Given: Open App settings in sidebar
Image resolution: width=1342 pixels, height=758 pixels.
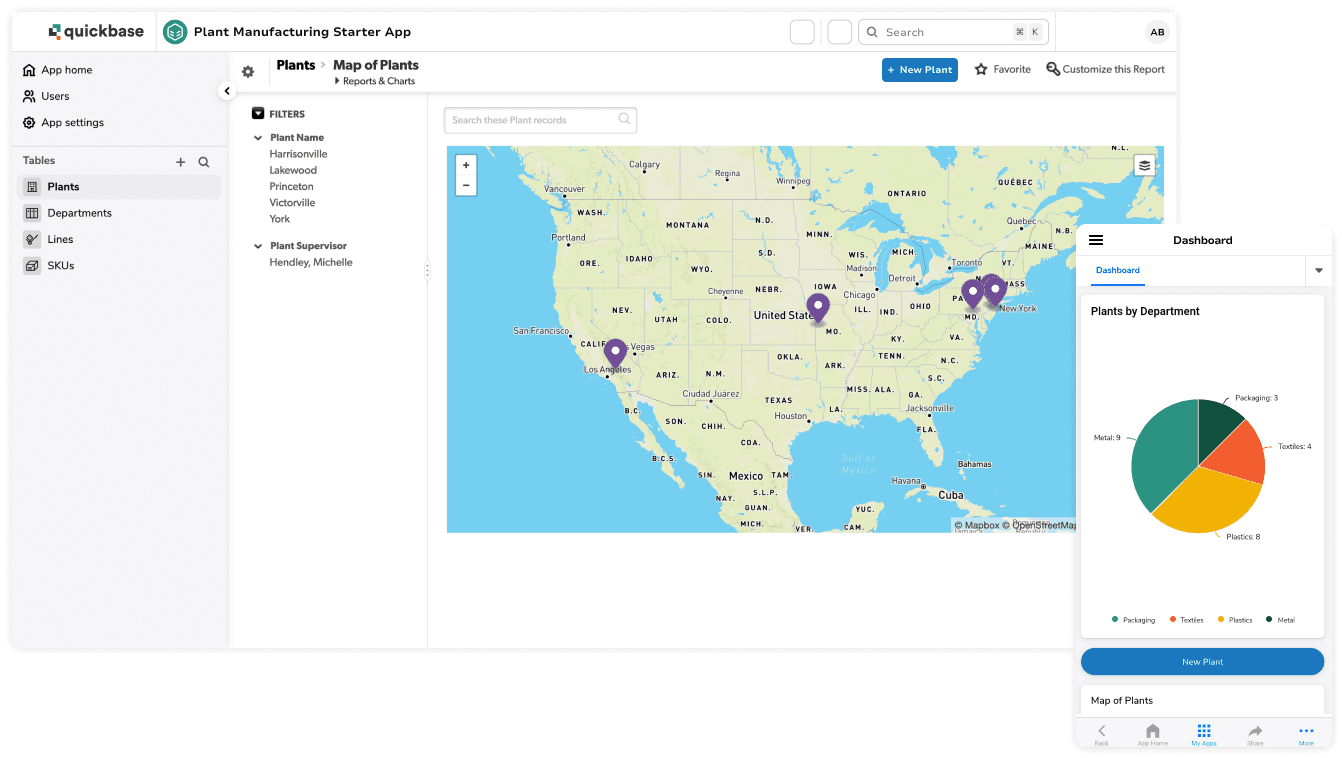Looking at the screenshot, I should tap(63, 122).
